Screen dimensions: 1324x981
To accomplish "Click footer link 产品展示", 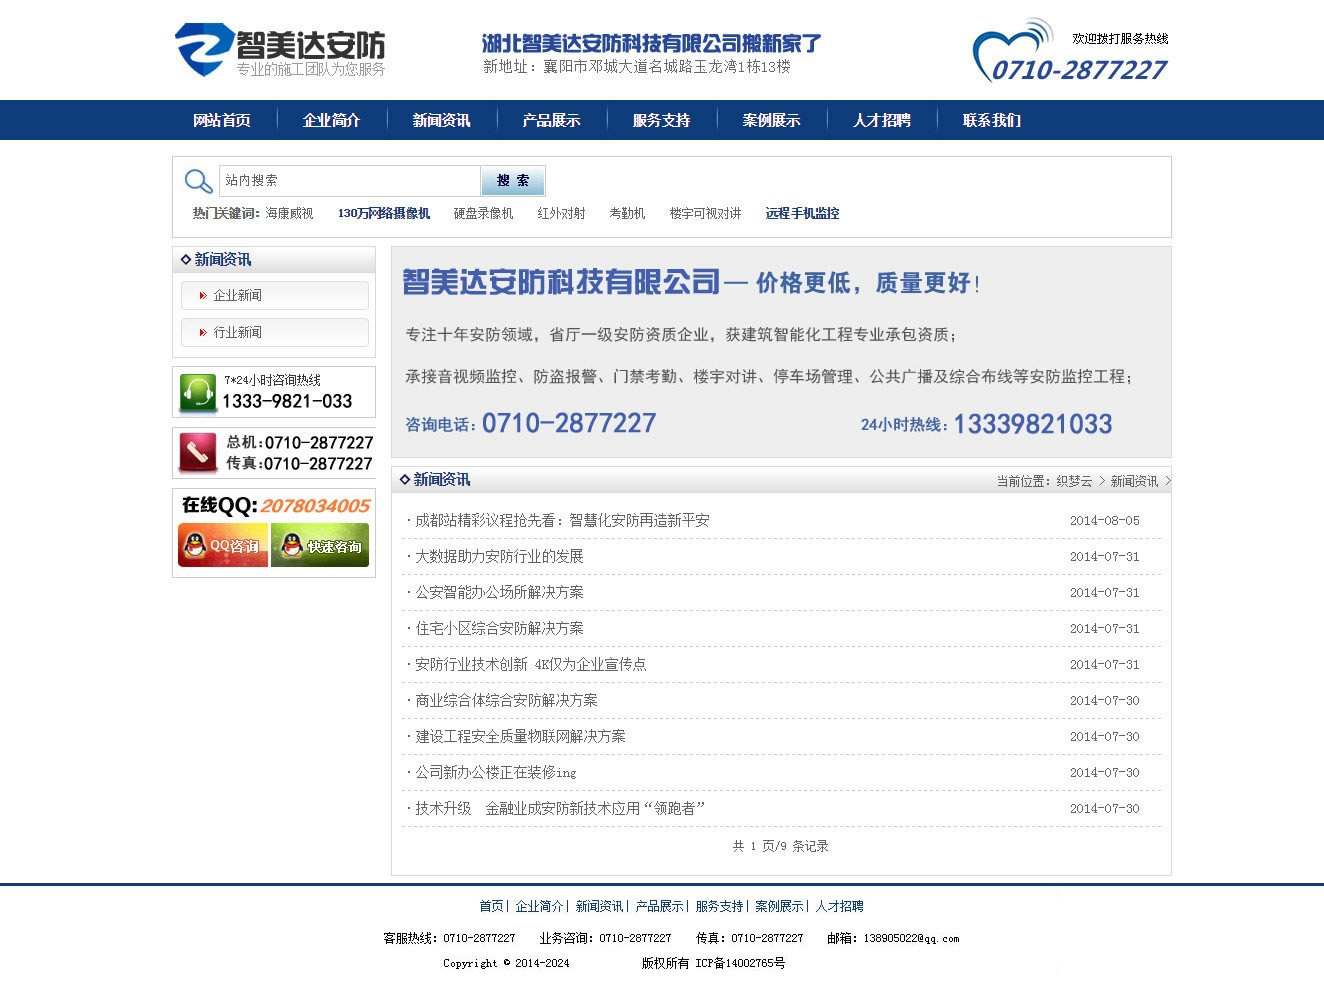I will tap(659, 907).
